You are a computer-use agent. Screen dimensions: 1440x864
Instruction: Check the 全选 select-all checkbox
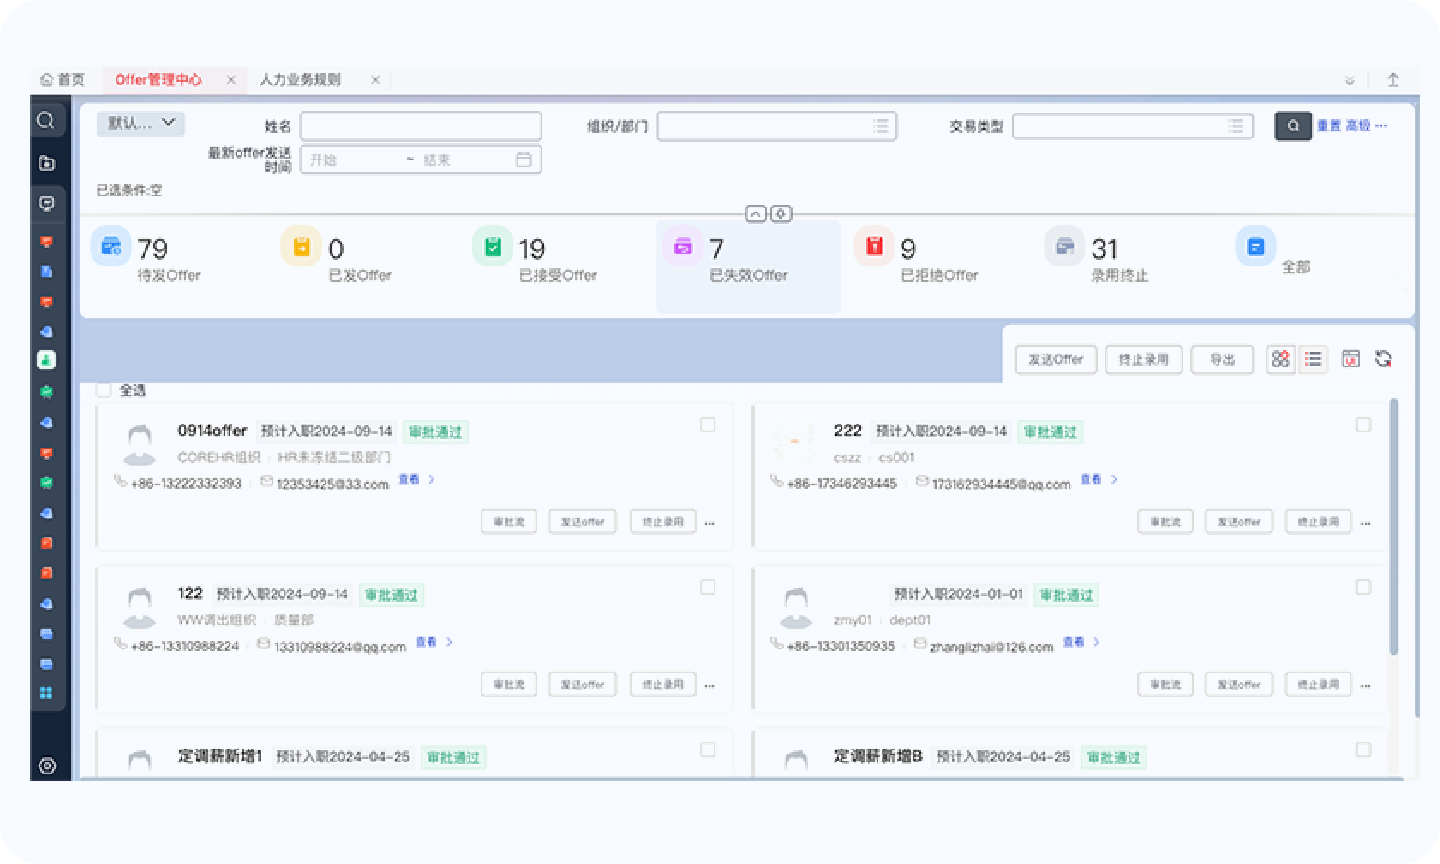(104, 390)
